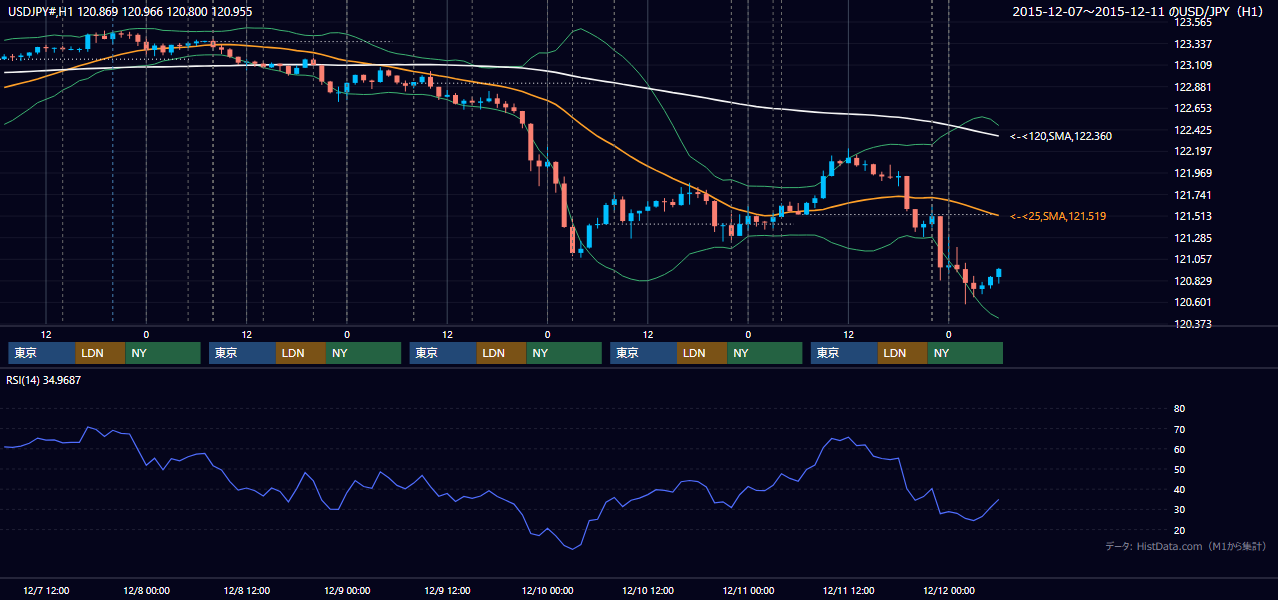Click the leftmost NY session block
The width and height of the screenshot is (1278, 600).
pos(163,353)
